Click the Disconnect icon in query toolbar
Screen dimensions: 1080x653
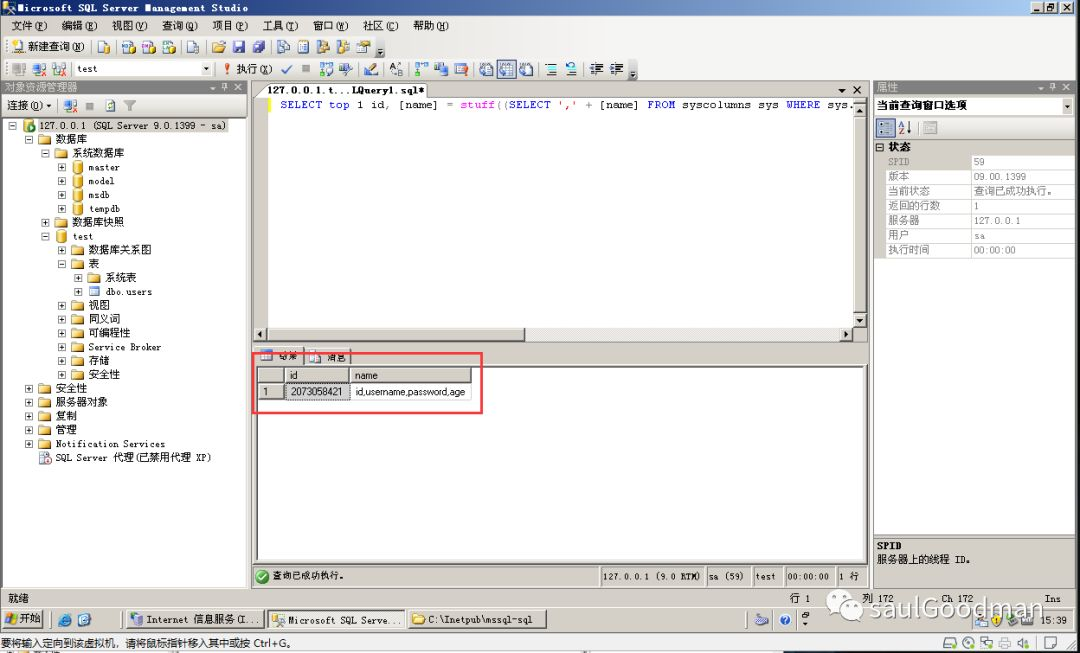click(x=39, y=69)
